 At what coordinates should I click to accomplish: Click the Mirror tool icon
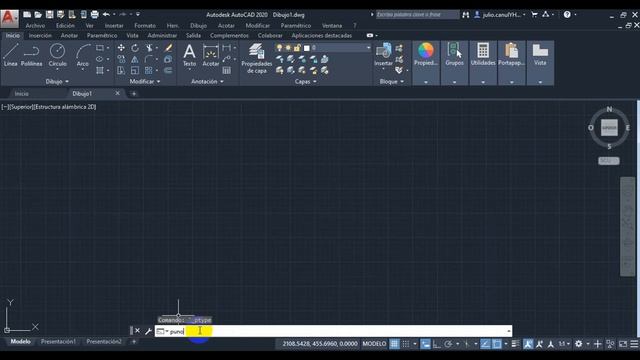tap(135, 59)
